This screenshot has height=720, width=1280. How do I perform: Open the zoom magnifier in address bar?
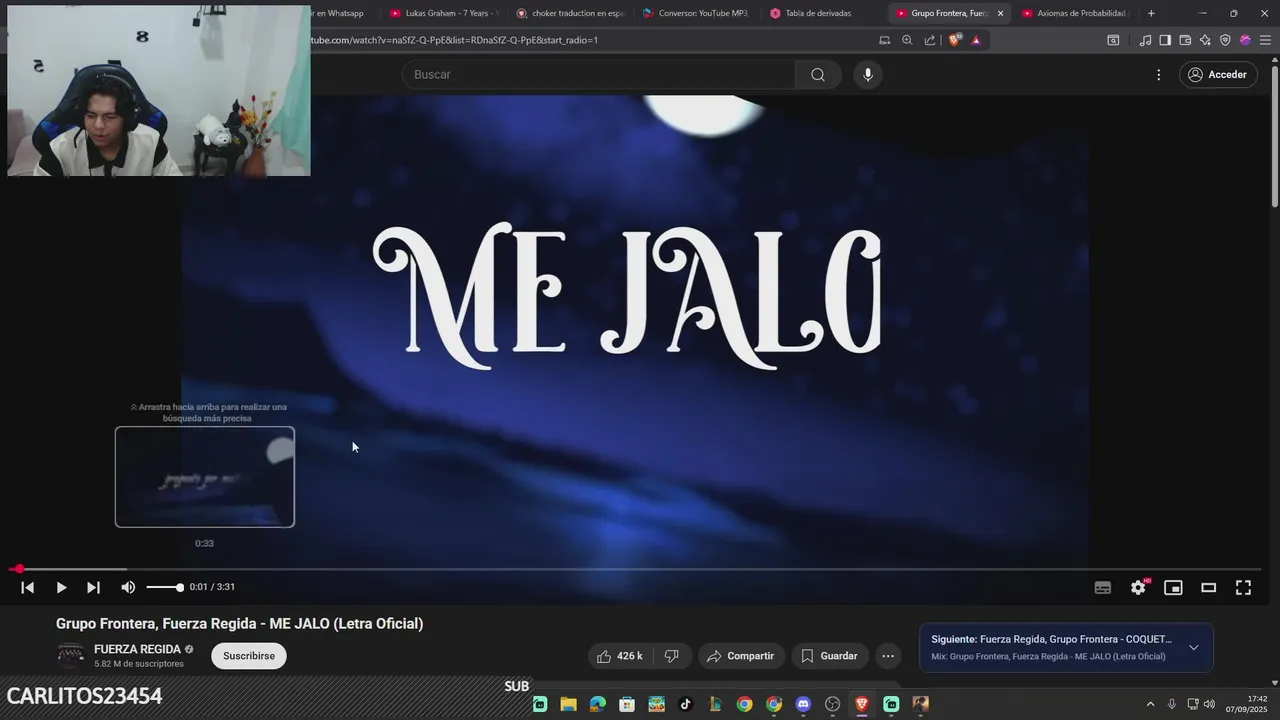907,40
